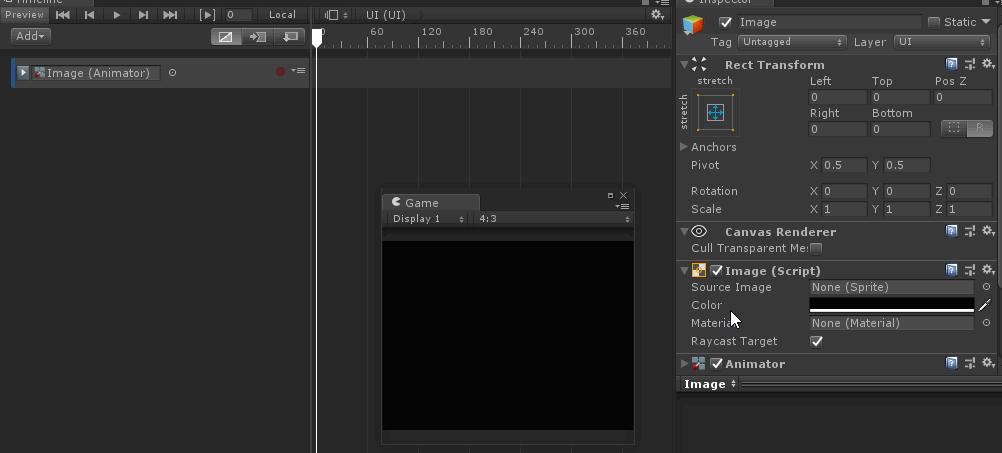Viewport: 1002px width, 453px height.
Task: Select the ripple edit mode icon
Action: point(258,37)
